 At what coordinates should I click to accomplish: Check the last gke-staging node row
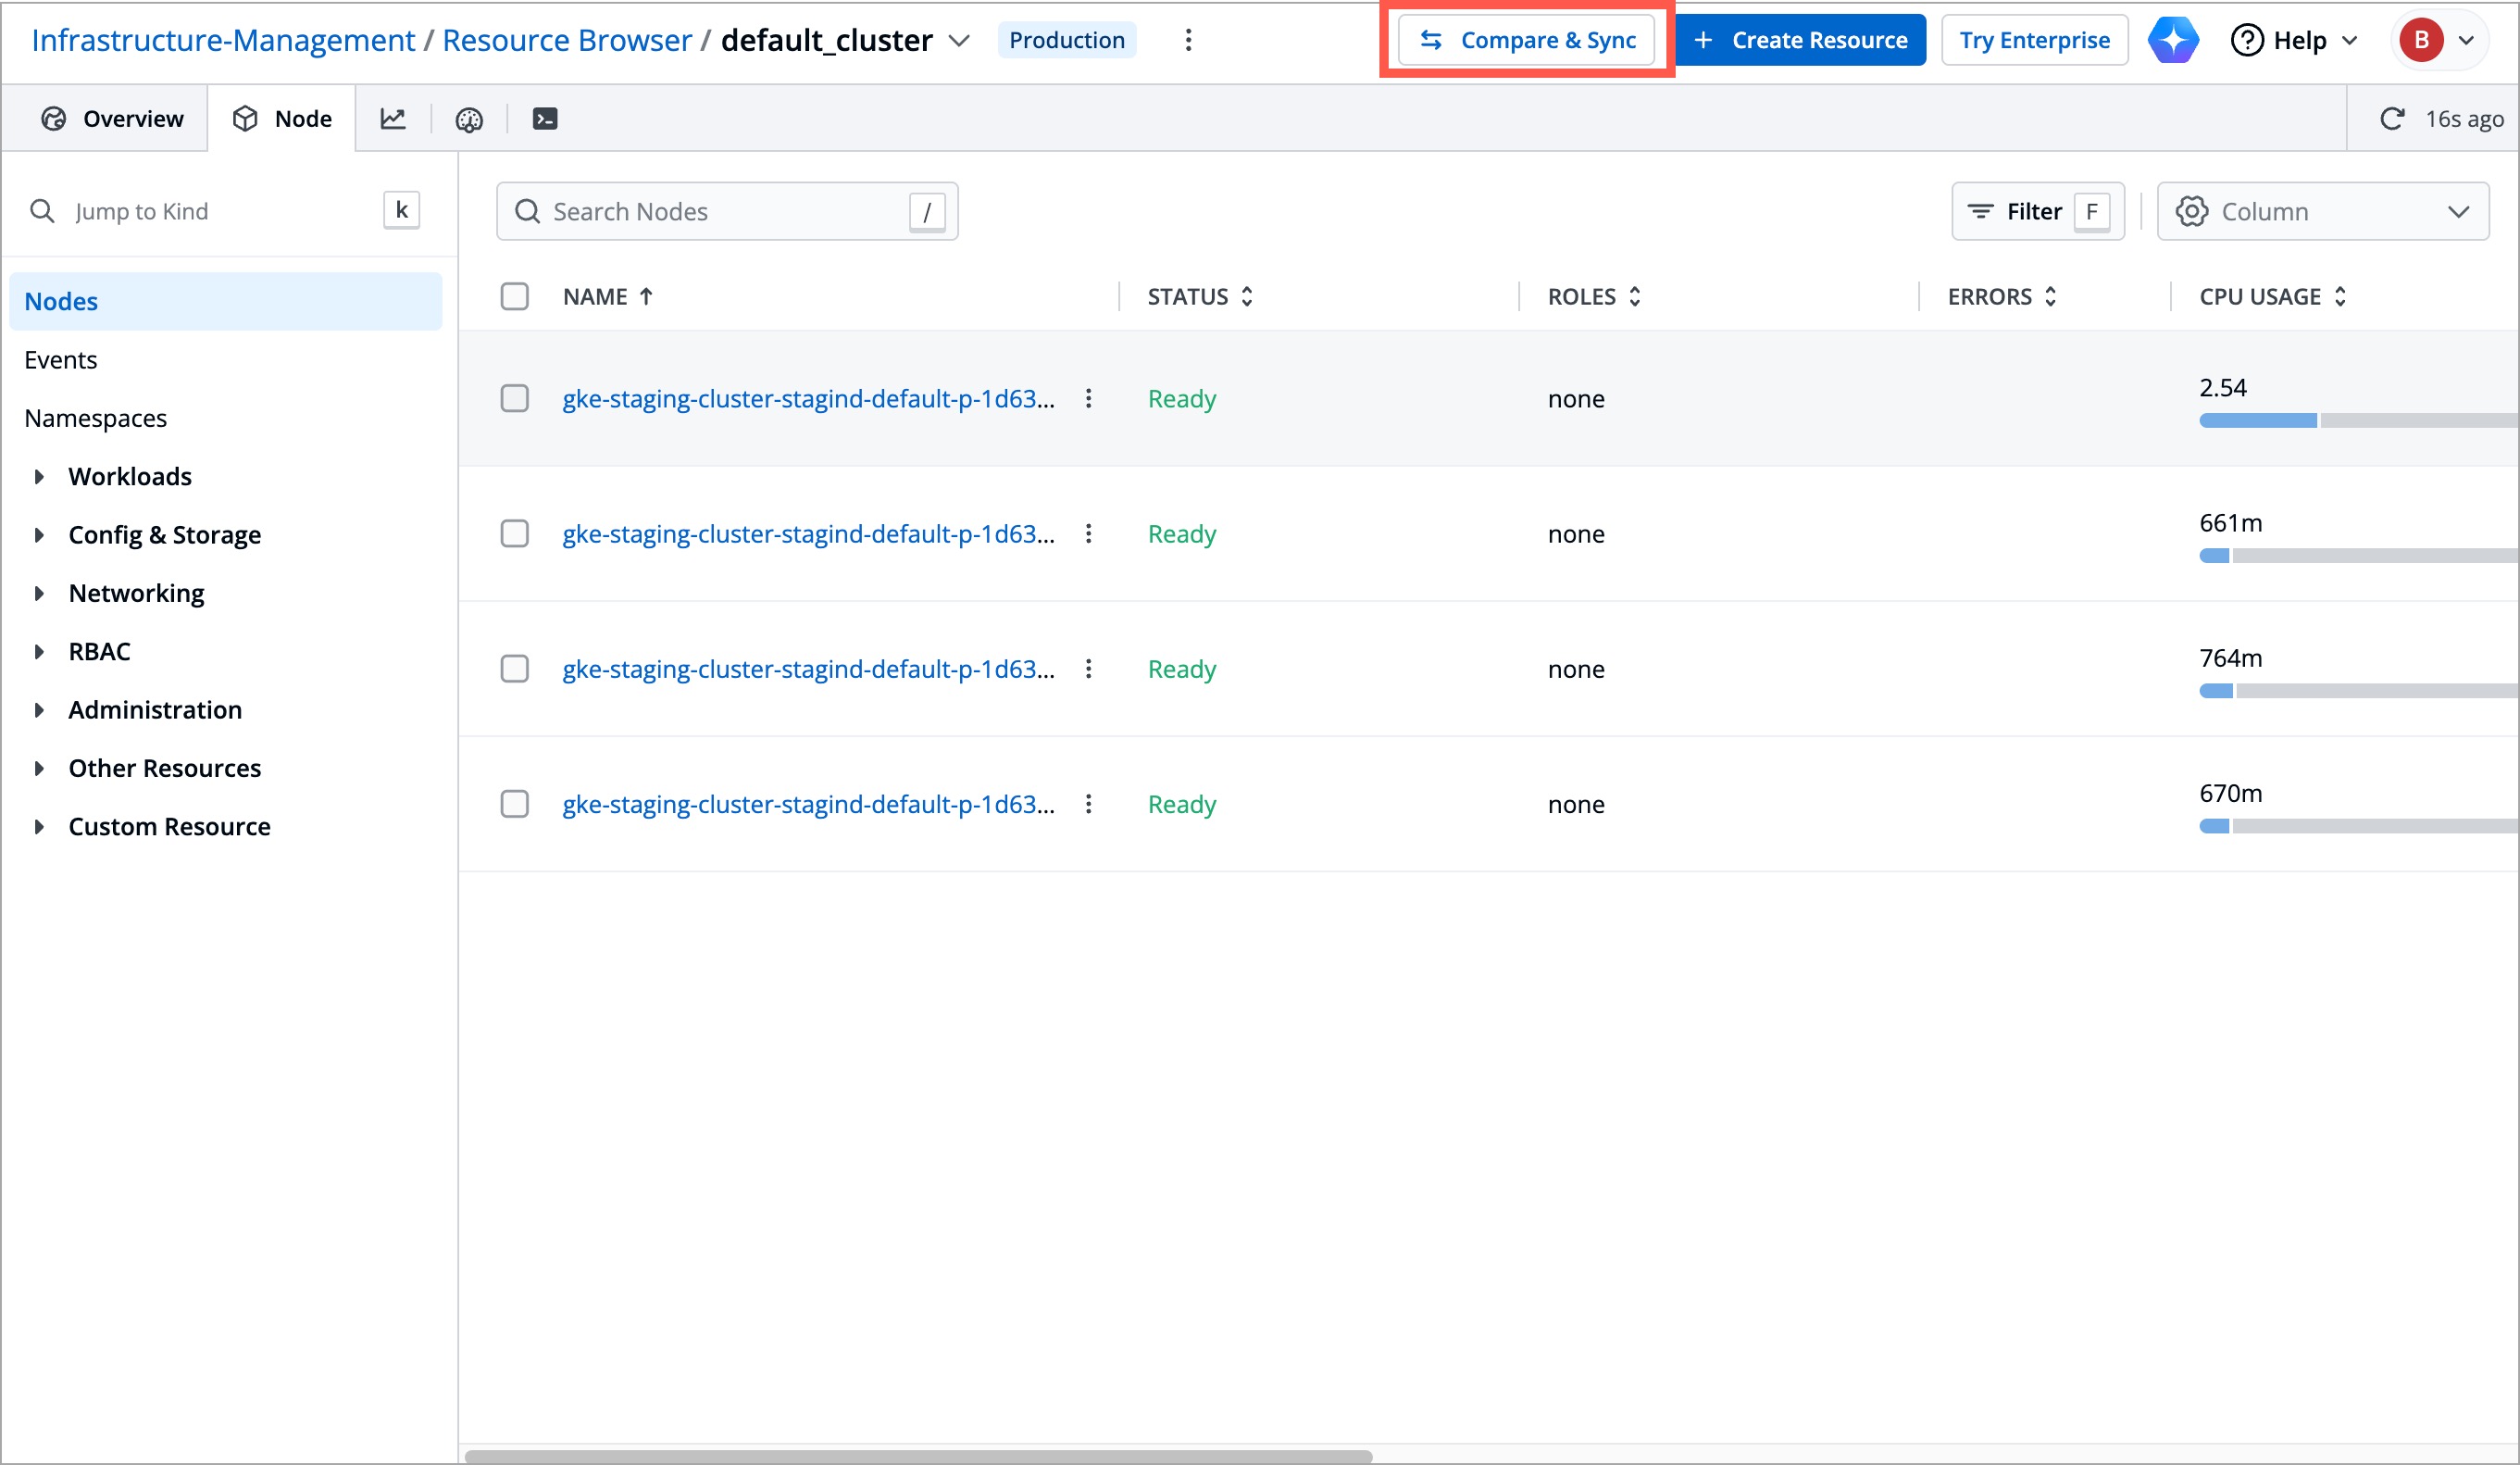pos(514,803)
